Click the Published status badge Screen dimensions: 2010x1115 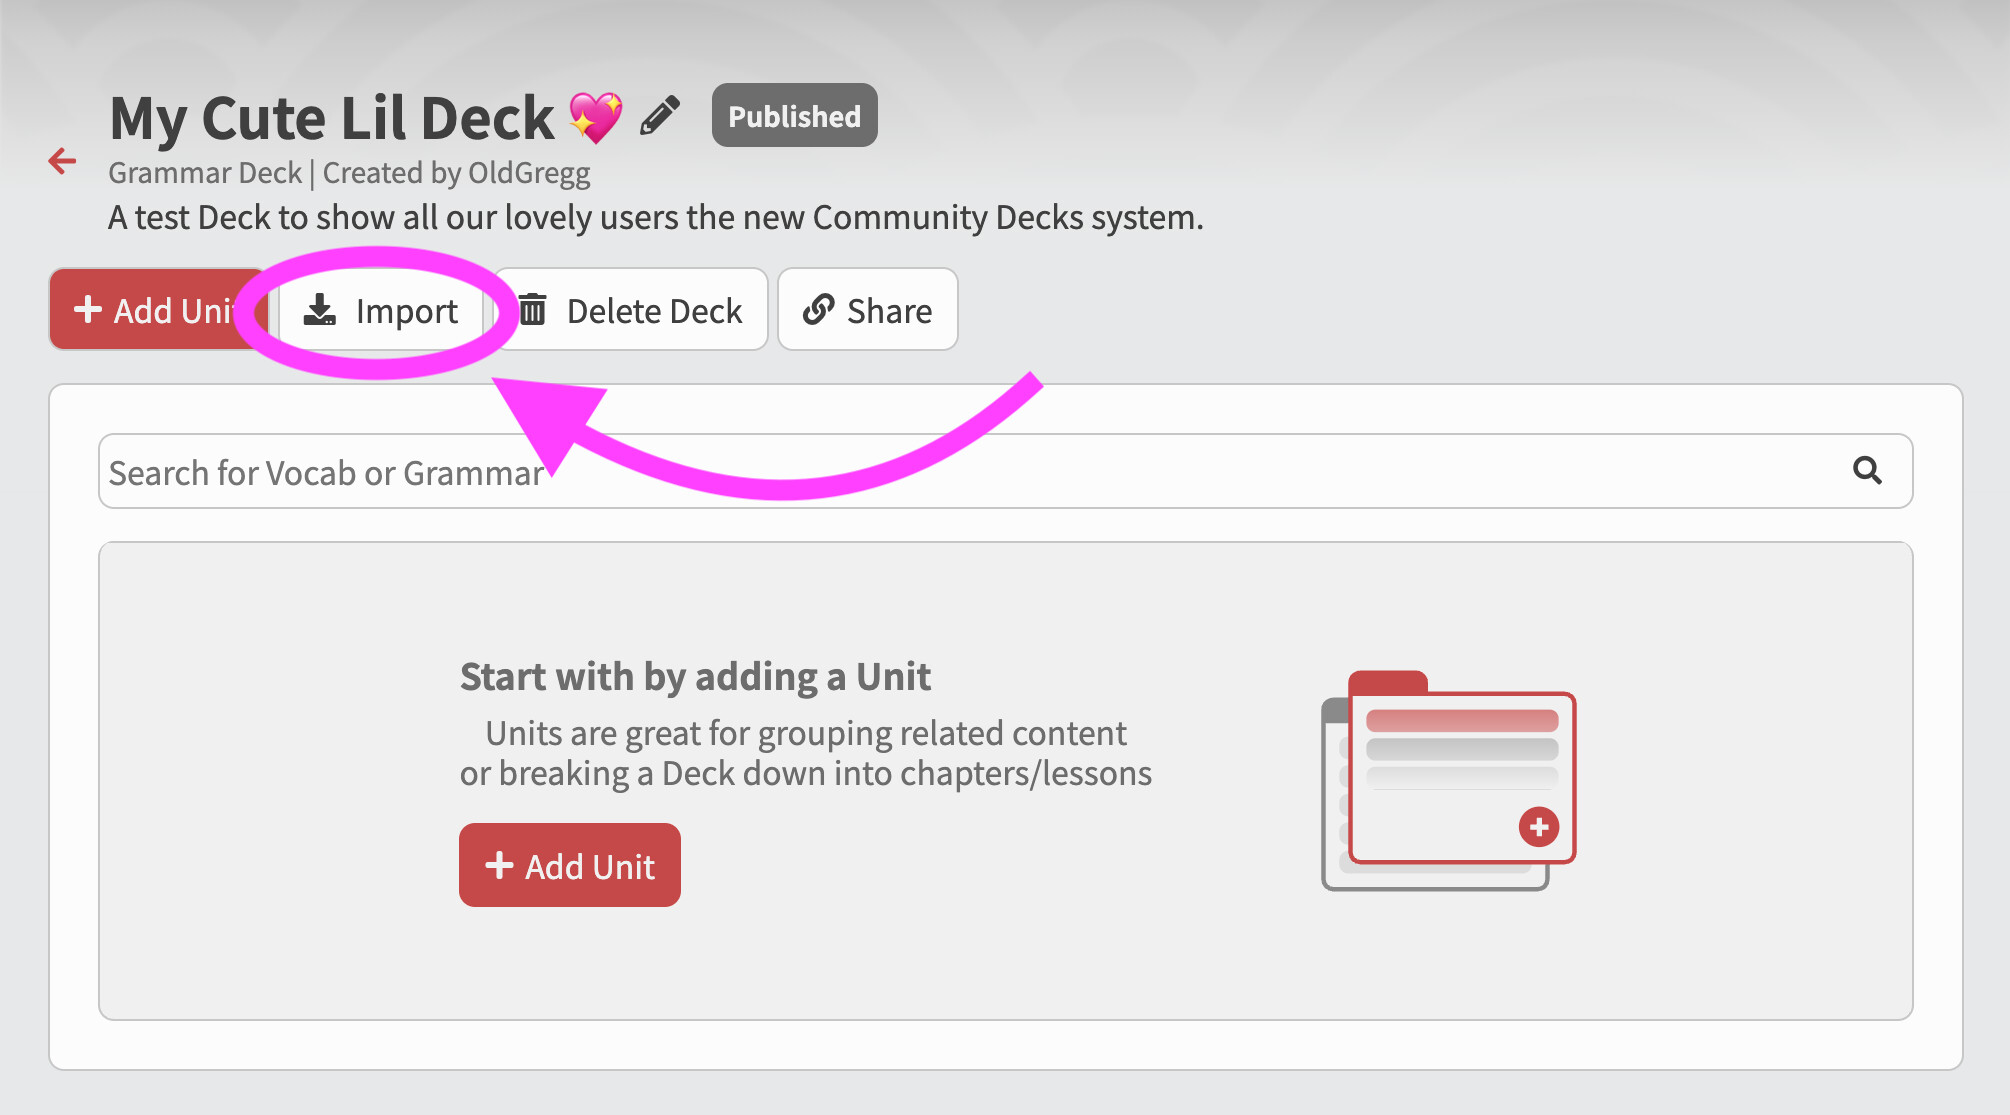tap(795, 115)
